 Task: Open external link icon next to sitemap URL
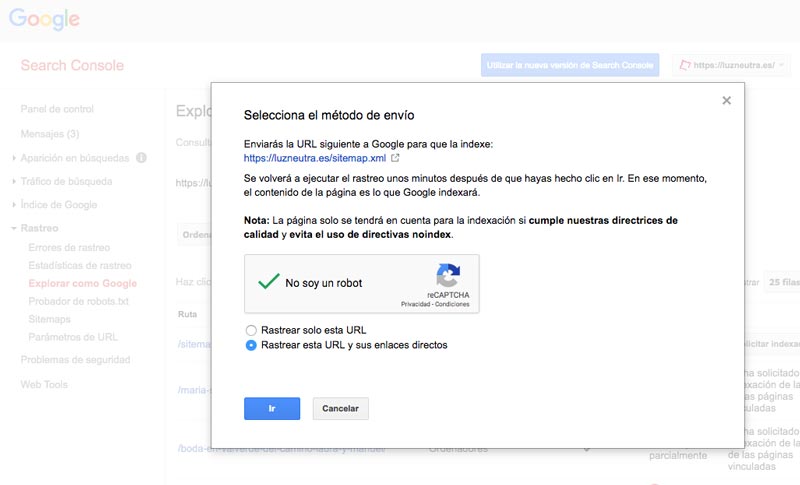click(395, 158)
